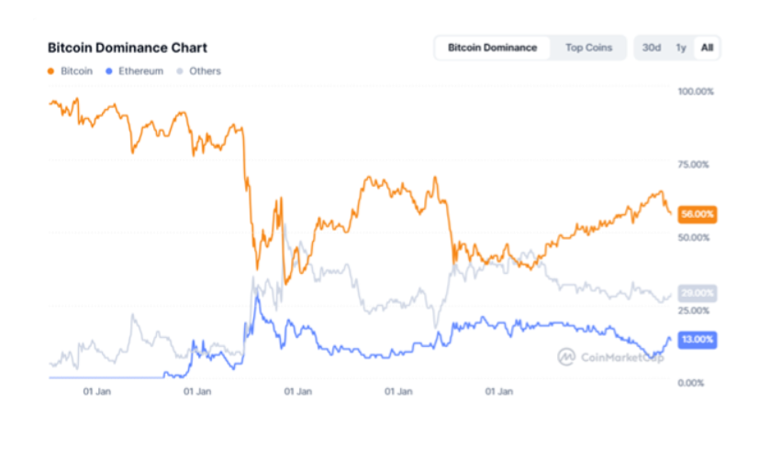The image size is (770, 457).
Task: Select the orange 56.00% value badge
Action: (696, 214)
